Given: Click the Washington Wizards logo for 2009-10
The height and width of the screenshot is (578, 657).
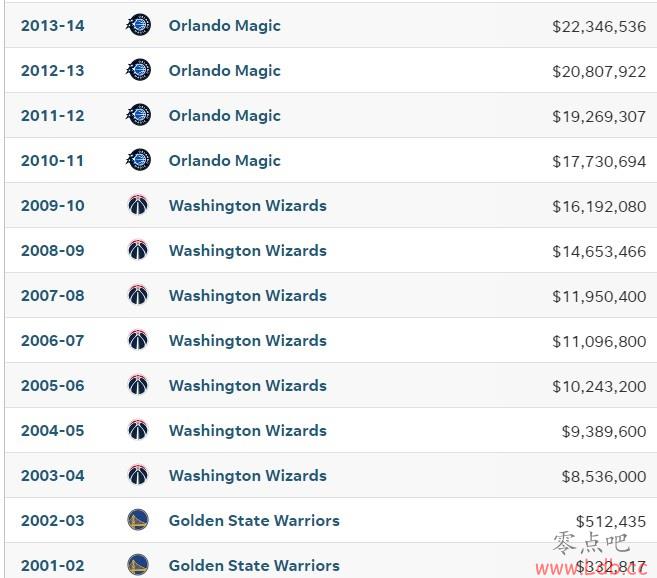Looking at the screenshot, I should (138, 205).
